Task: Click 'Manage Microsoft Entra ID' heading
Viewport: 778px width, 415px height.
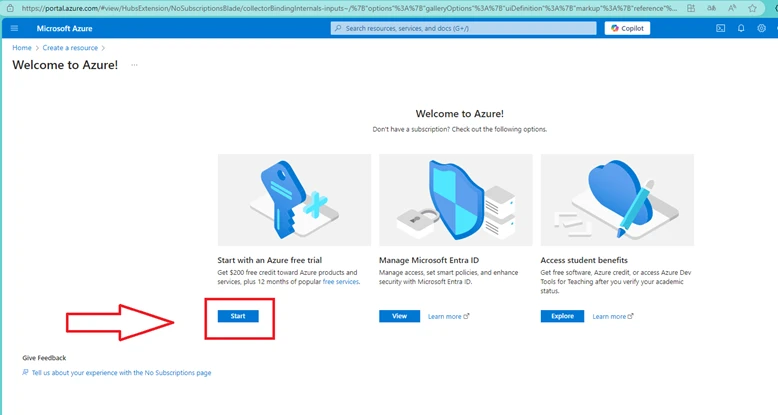Action: coord(429,260)
